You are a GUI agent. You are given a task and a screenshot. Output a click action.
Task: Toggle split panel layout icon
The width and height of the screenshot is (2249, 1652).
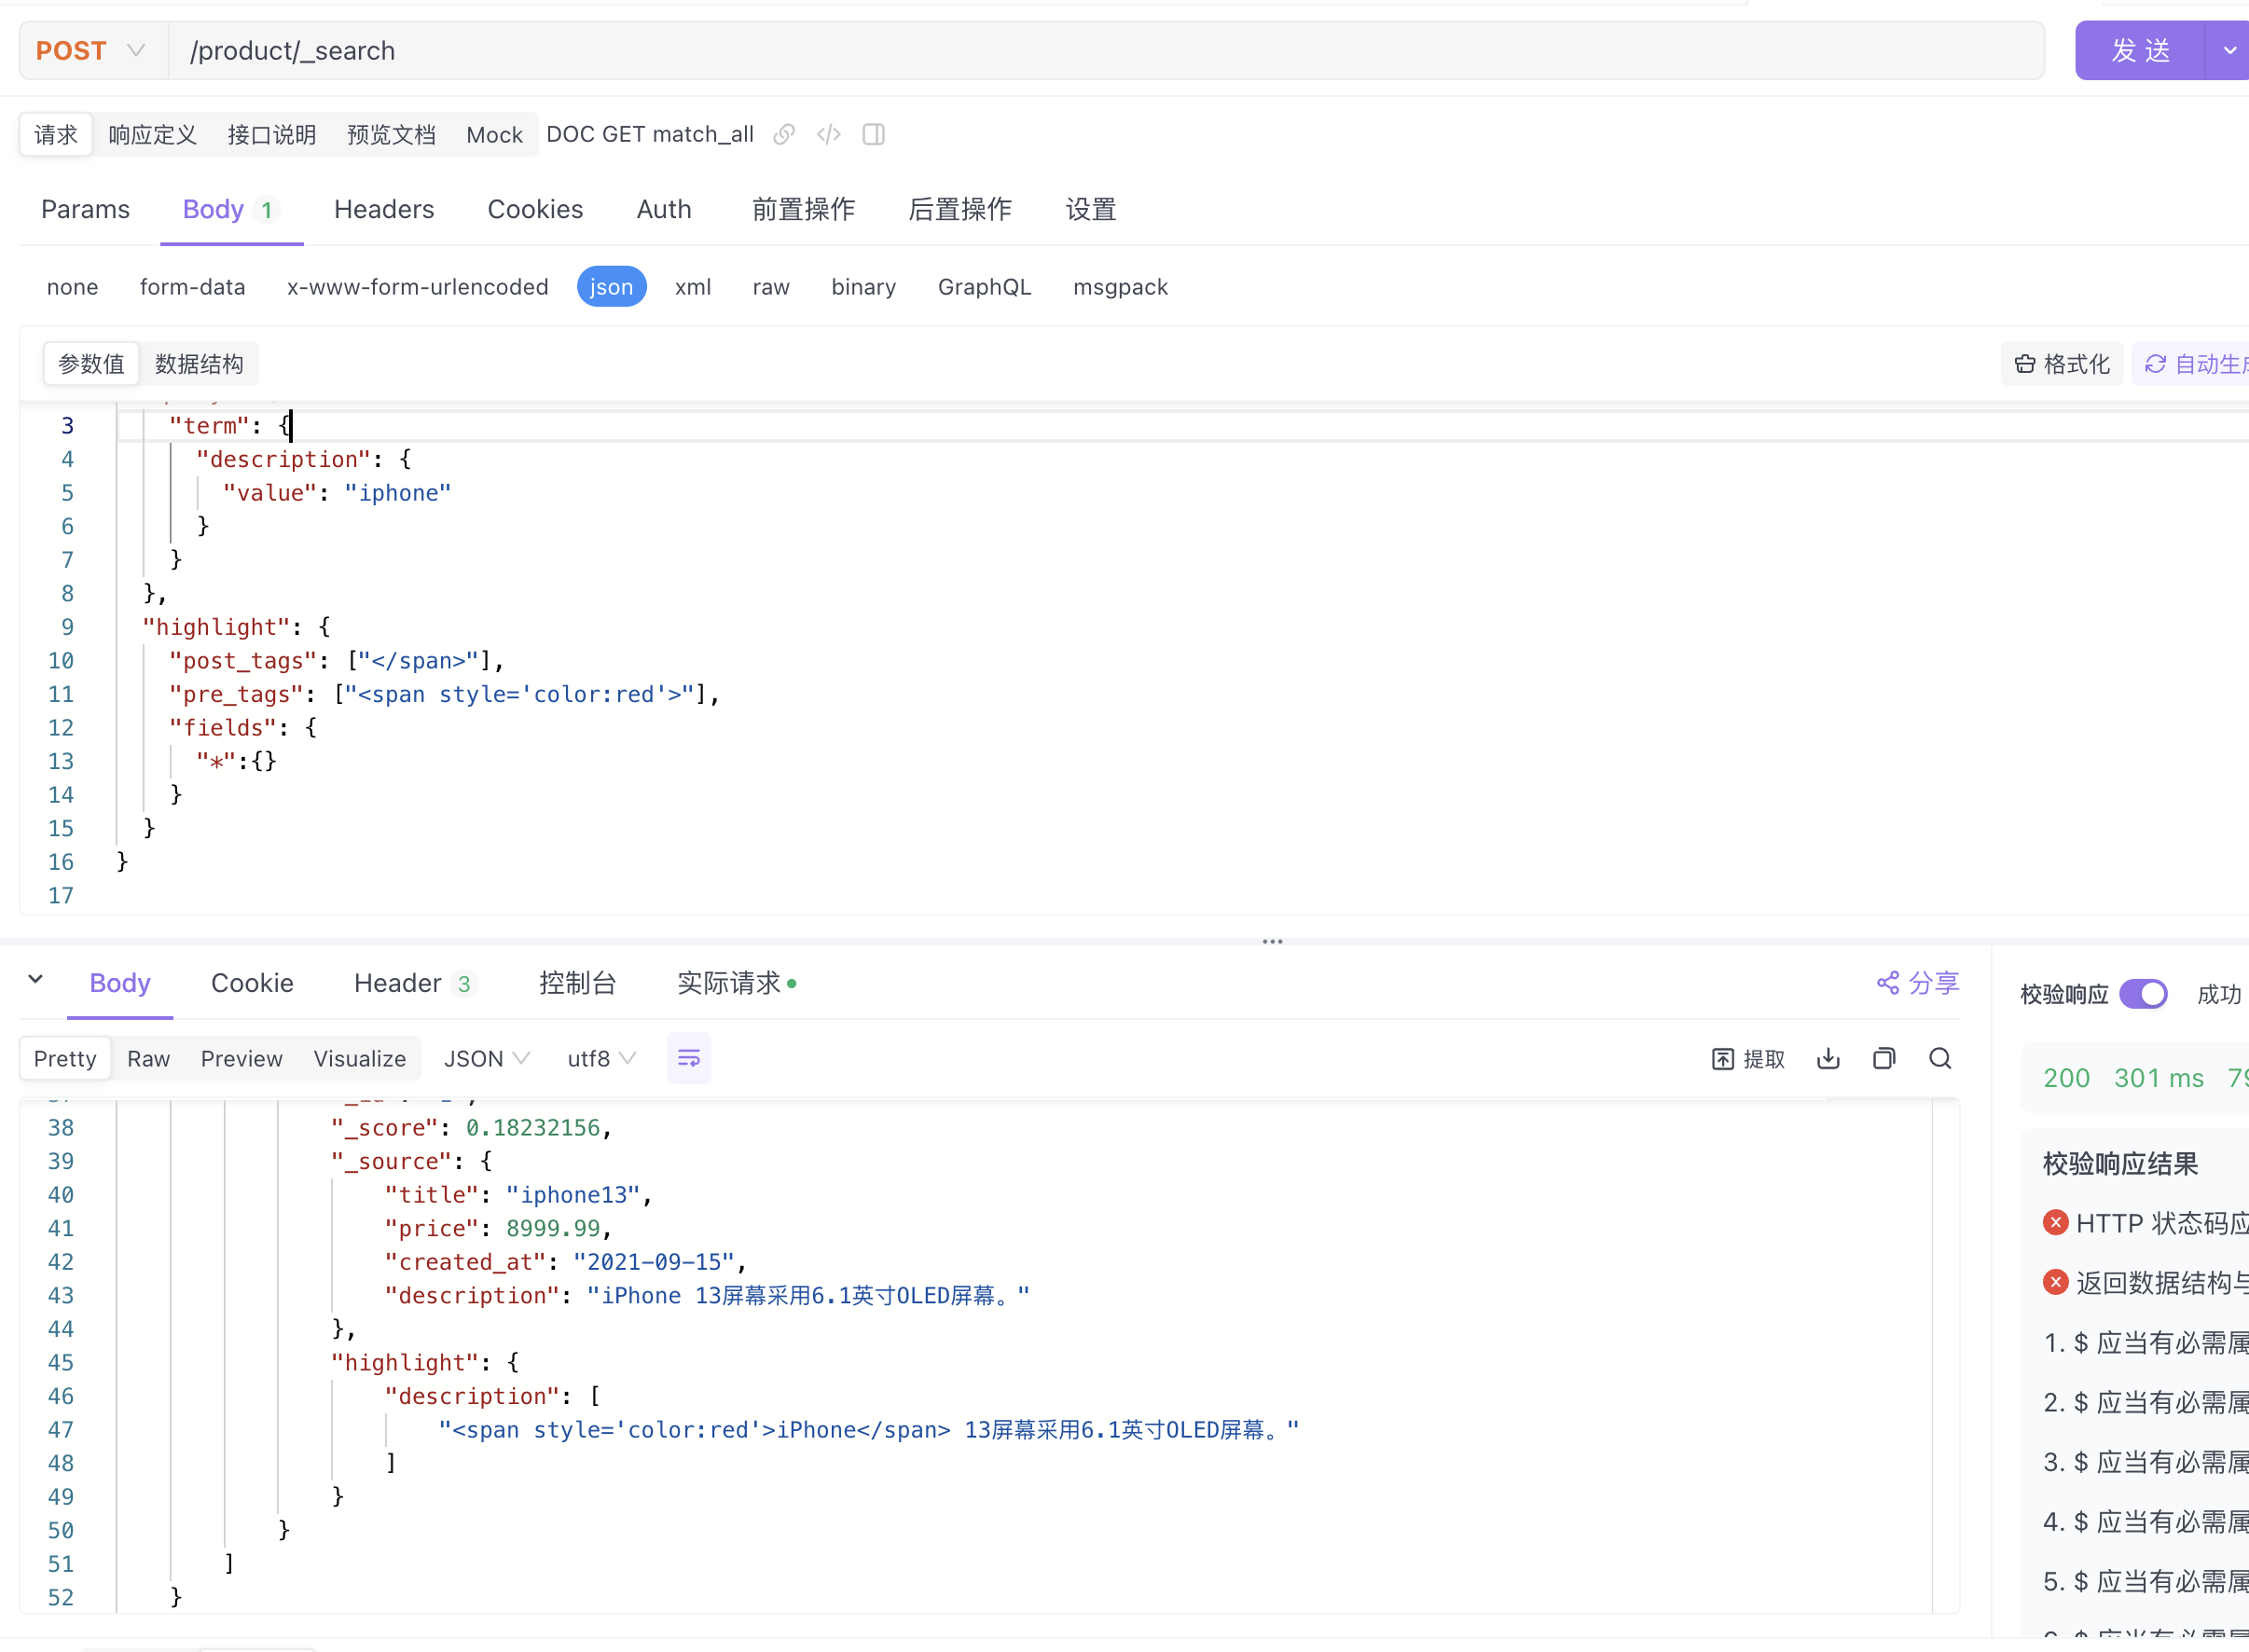873,134
